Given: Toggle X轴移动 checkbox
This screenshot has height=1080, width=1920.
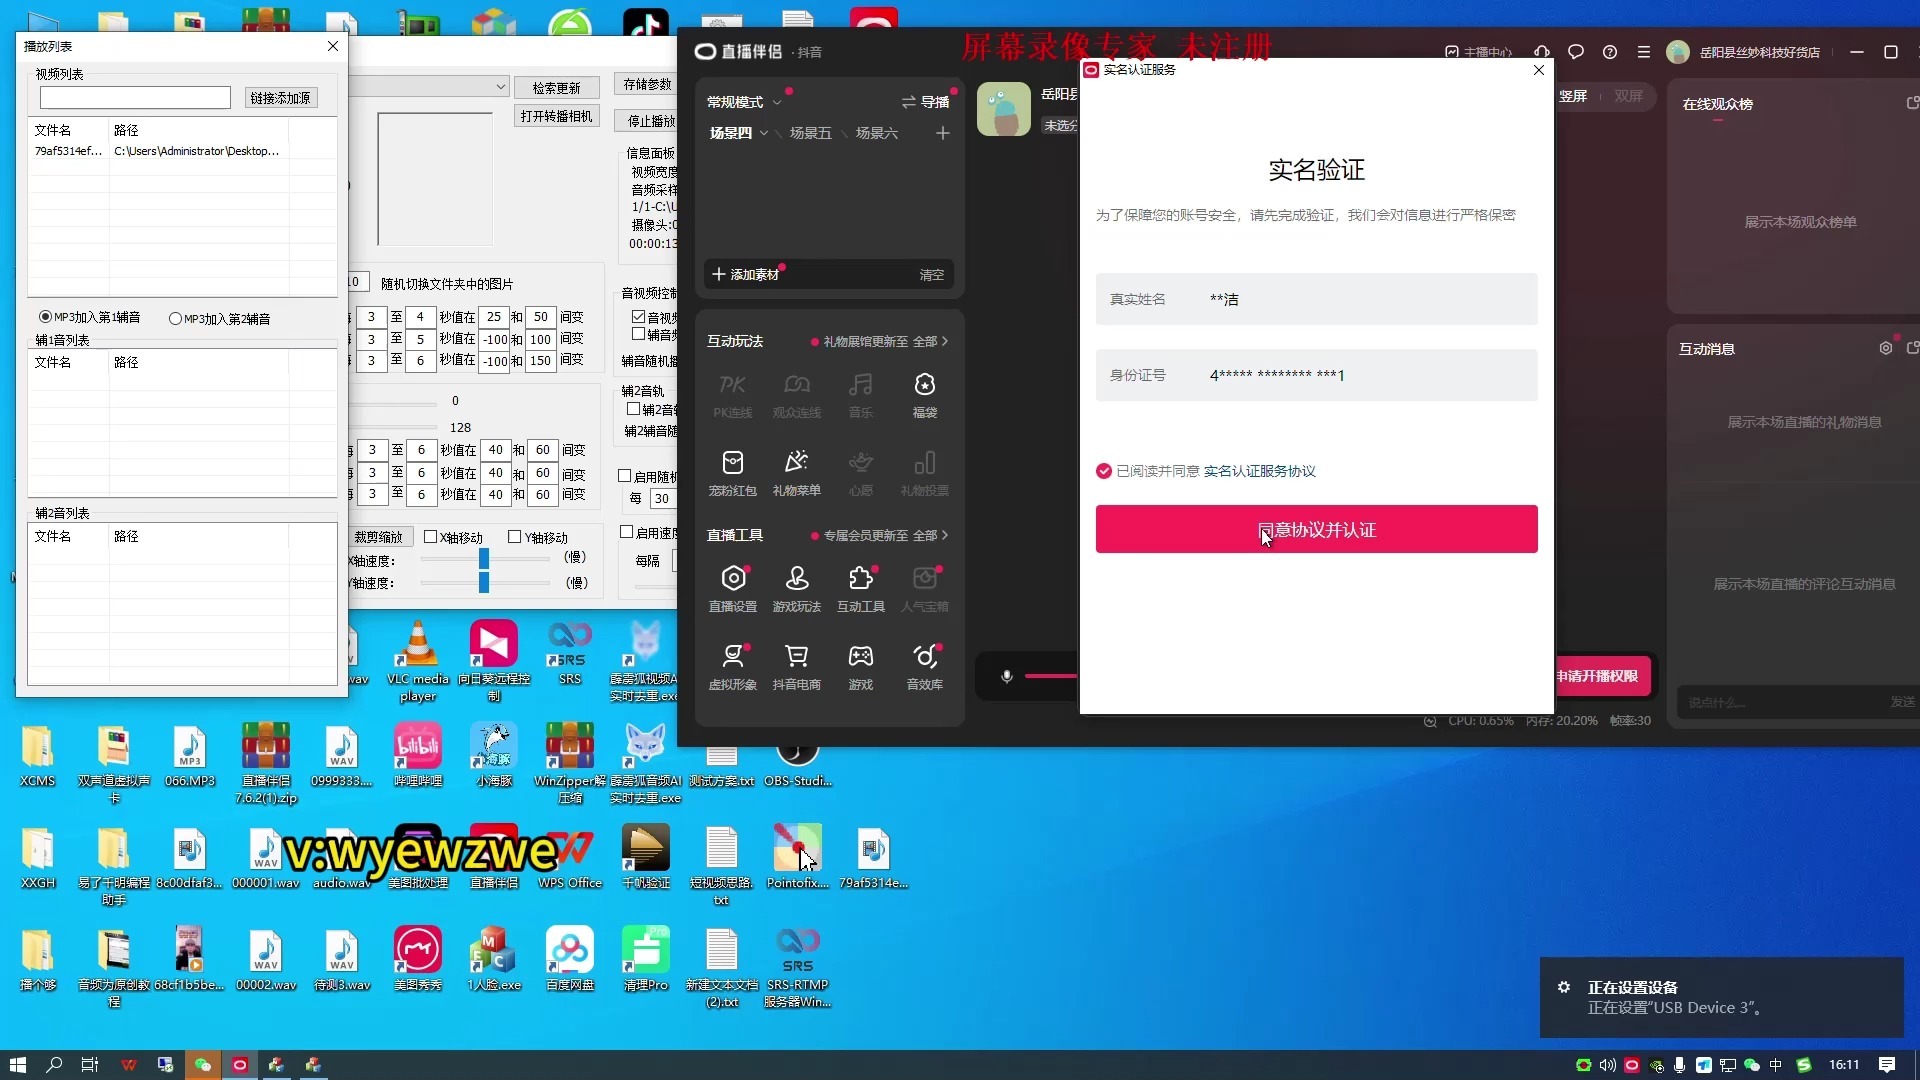Looking at the screenshot, I should (x=430, y=537).
